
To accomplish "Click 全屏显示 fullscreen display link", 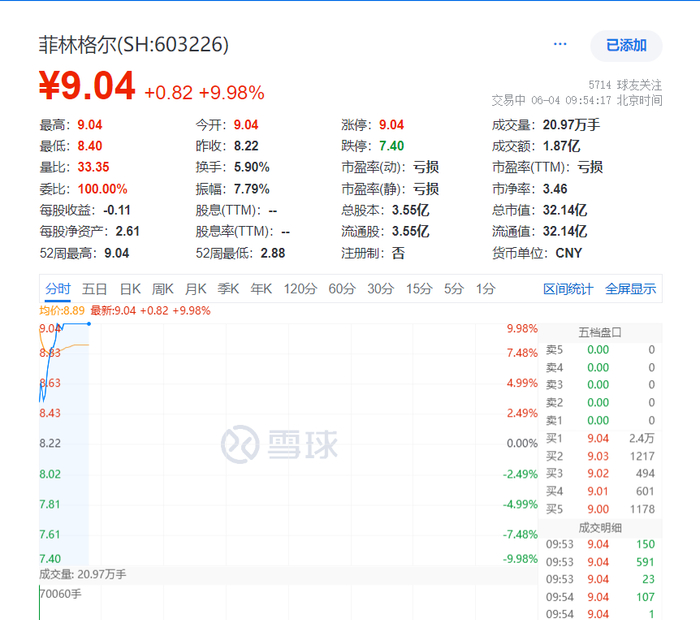I will click(630, 289).
